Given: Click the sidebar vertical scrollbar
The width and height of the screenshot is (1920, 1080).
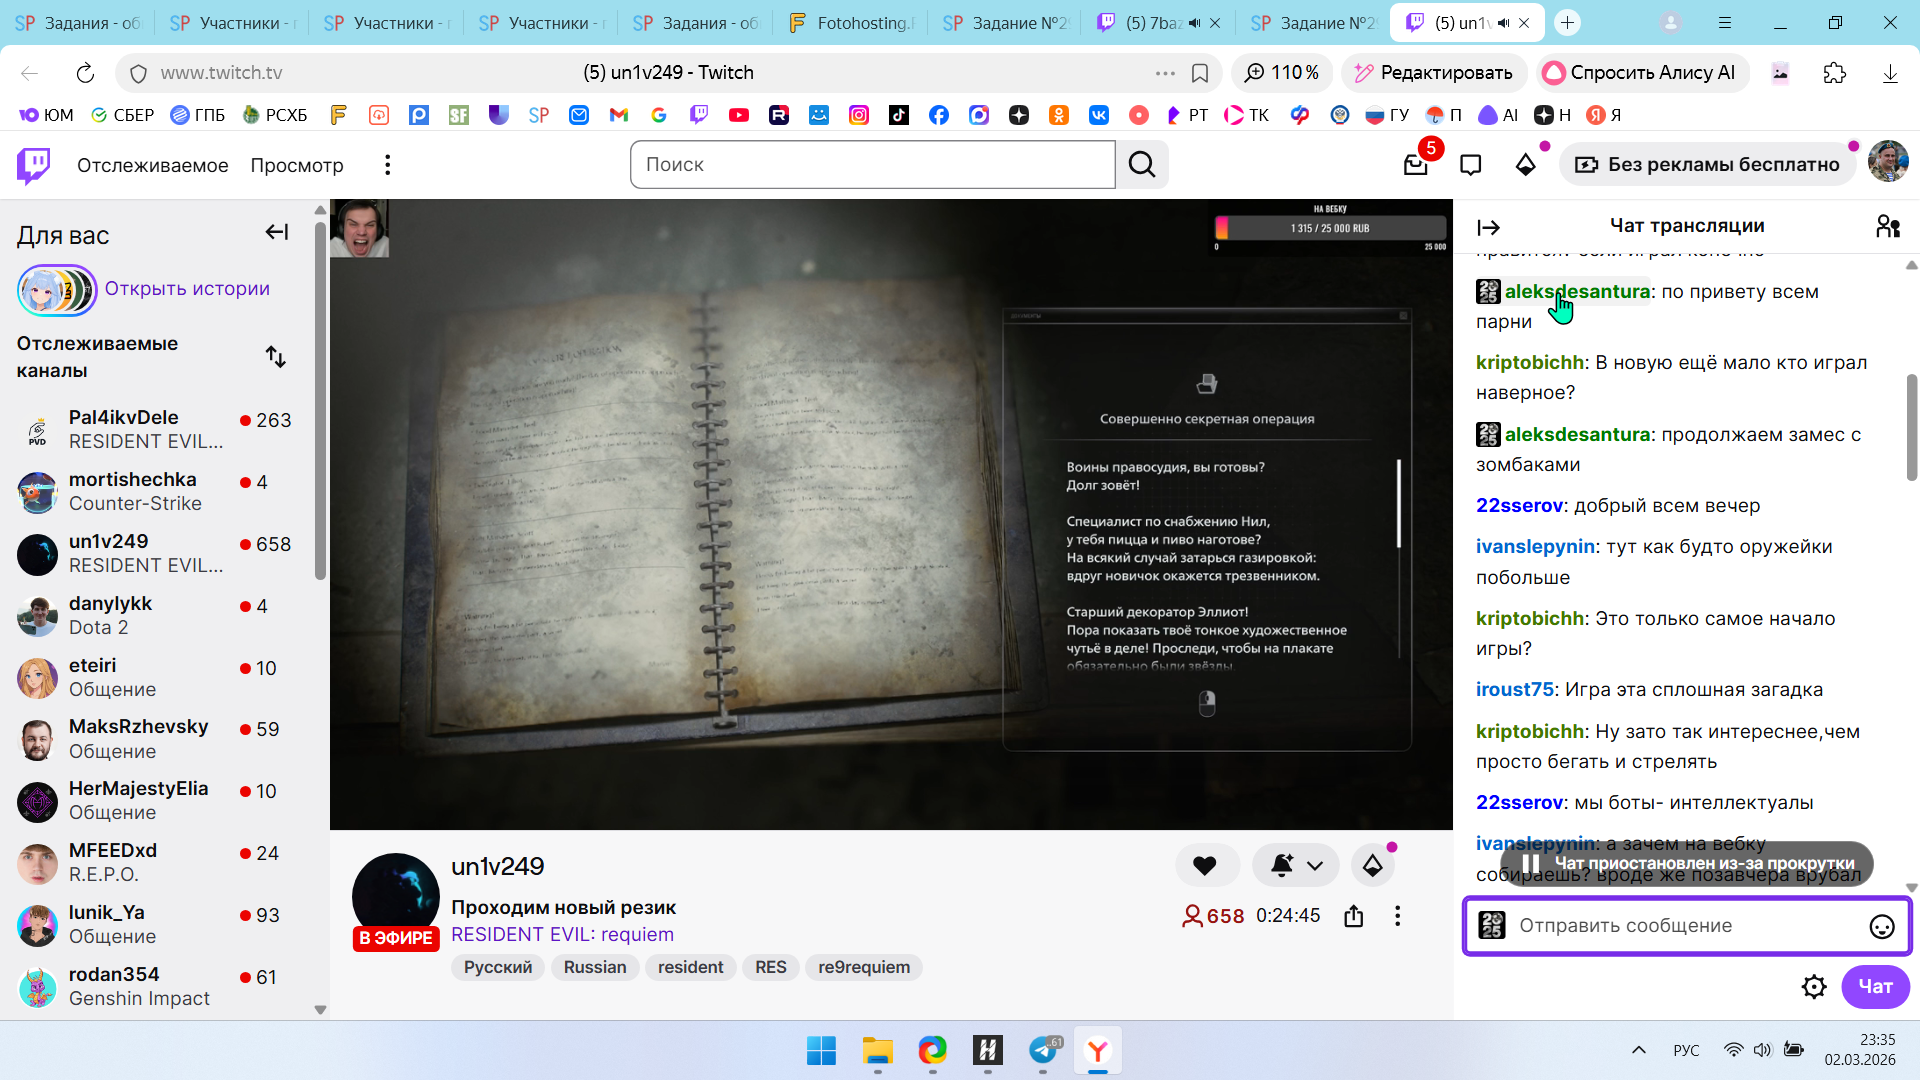Looking at the screenshot, I should point(320,400).
